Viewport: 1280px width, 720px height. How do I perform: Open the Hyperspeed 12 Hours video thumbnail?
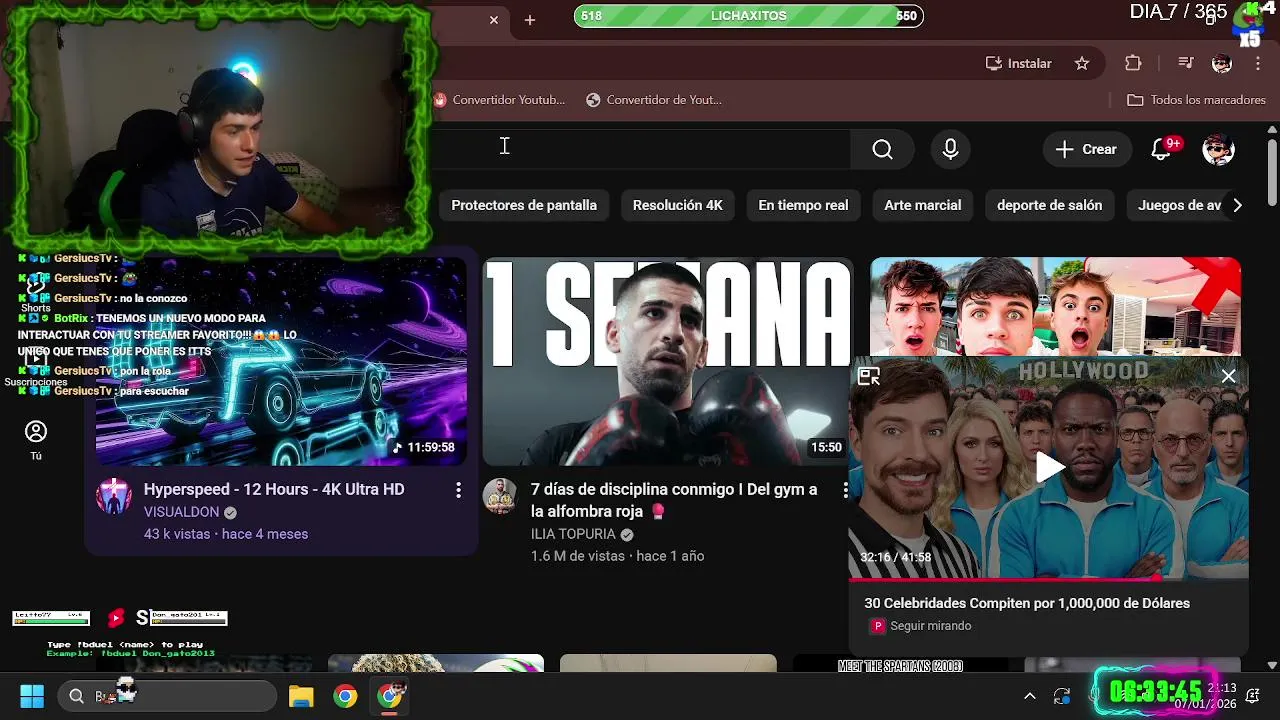pos(281,361)
